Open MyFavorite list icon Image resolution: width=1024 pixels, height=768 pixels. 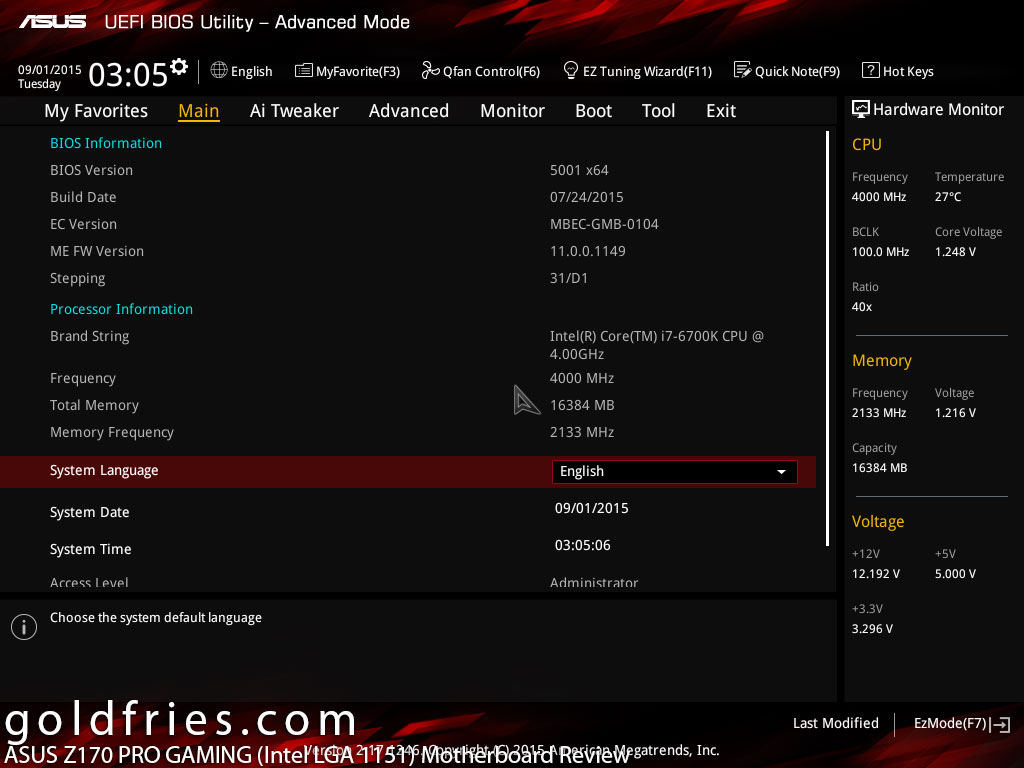(304, 71)
